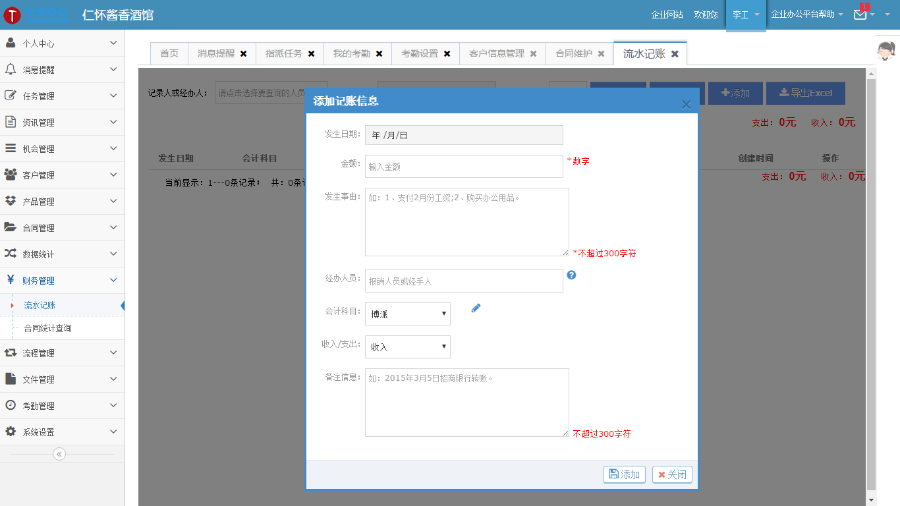900x506 pixels.
Task: Click the file icon beside 文件管理
Action: [x=10, y=379]
